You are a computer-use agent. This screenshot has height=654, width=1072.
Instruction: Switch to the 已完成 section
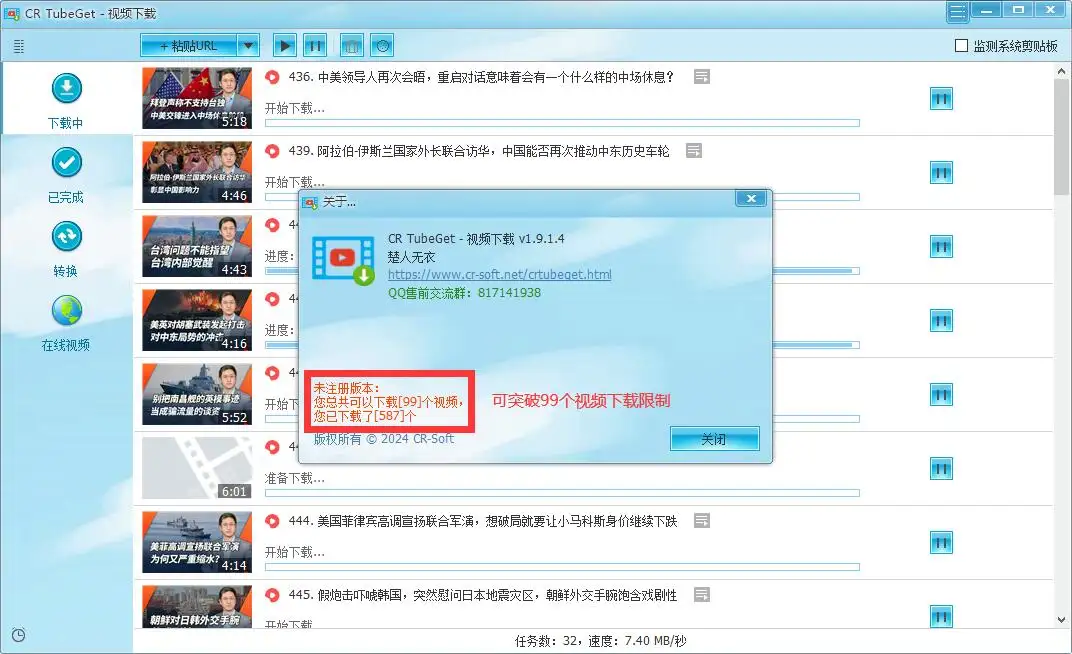[66, 176]
